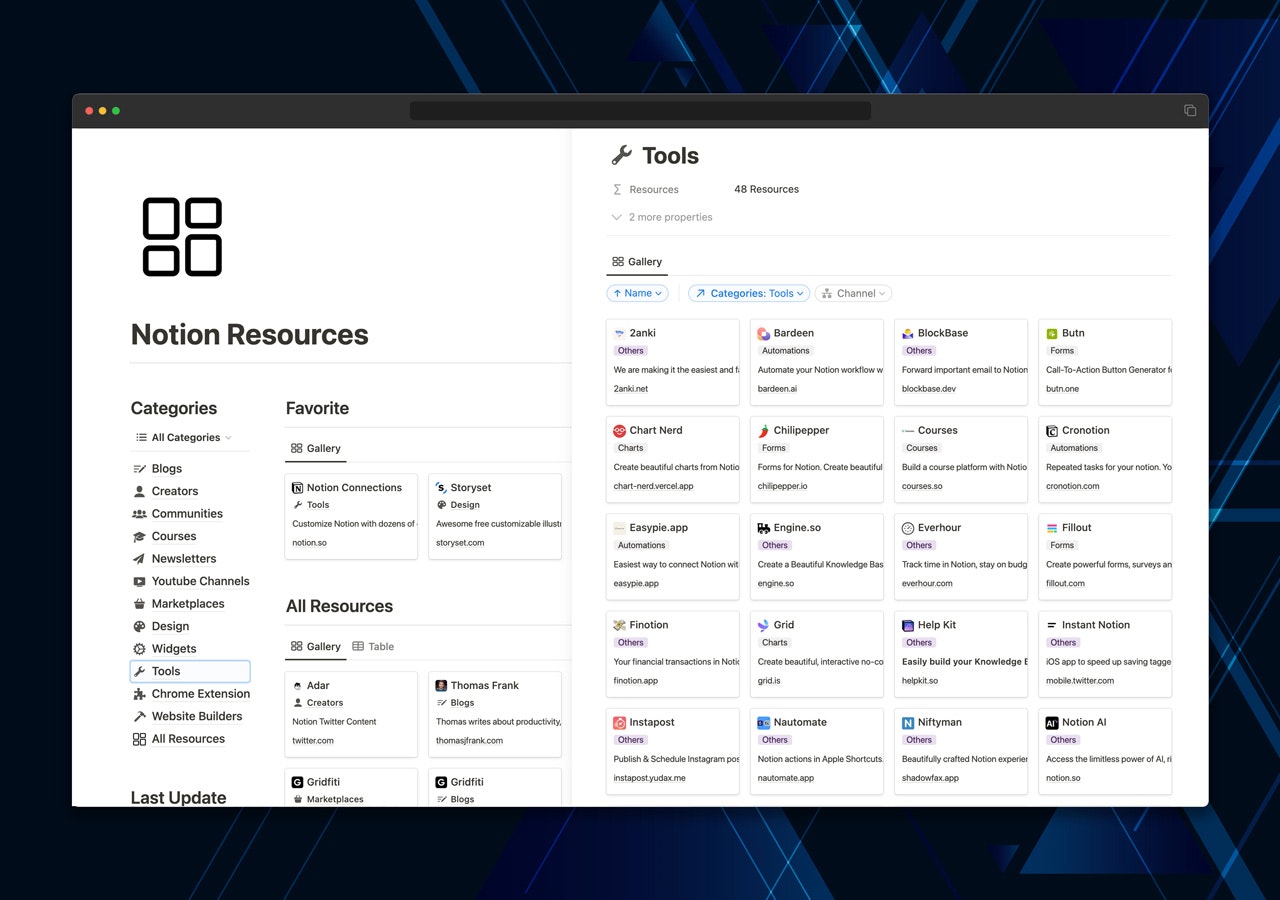Switch to Gallery tab in Tools panel

(637, 262)
